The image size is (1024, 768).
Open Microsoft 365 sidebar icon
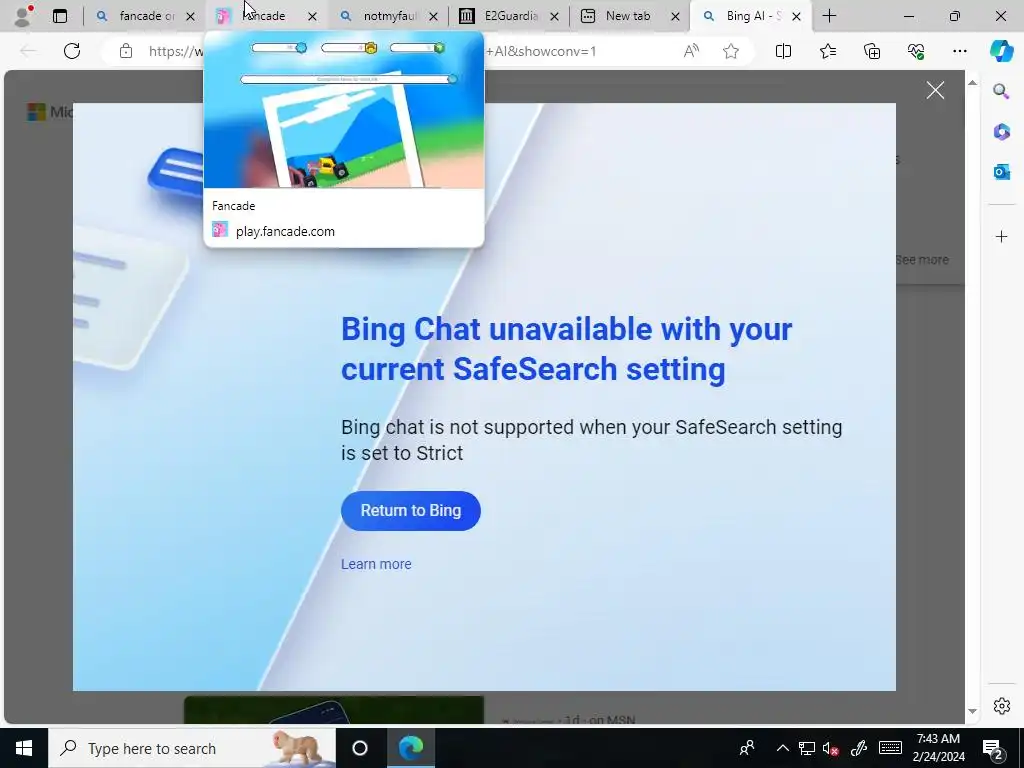click(x=1001, y=131)
